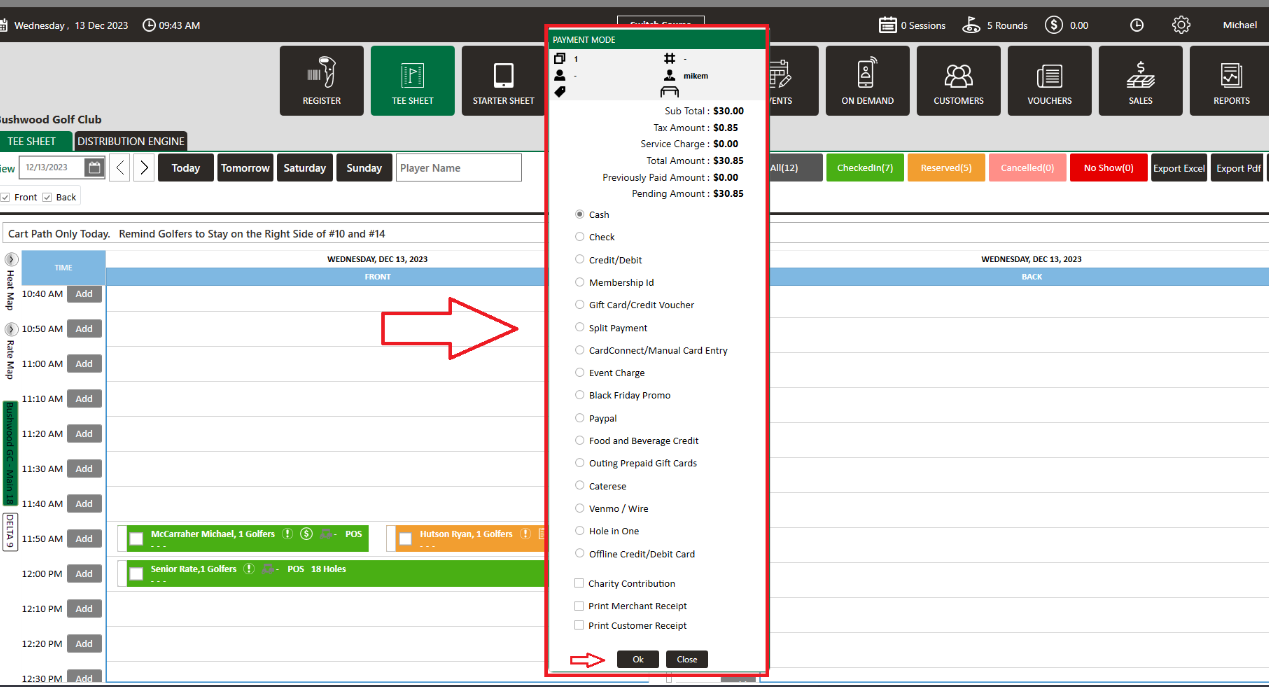
Task: Click the Player Name search field
Action: (458, 168)
